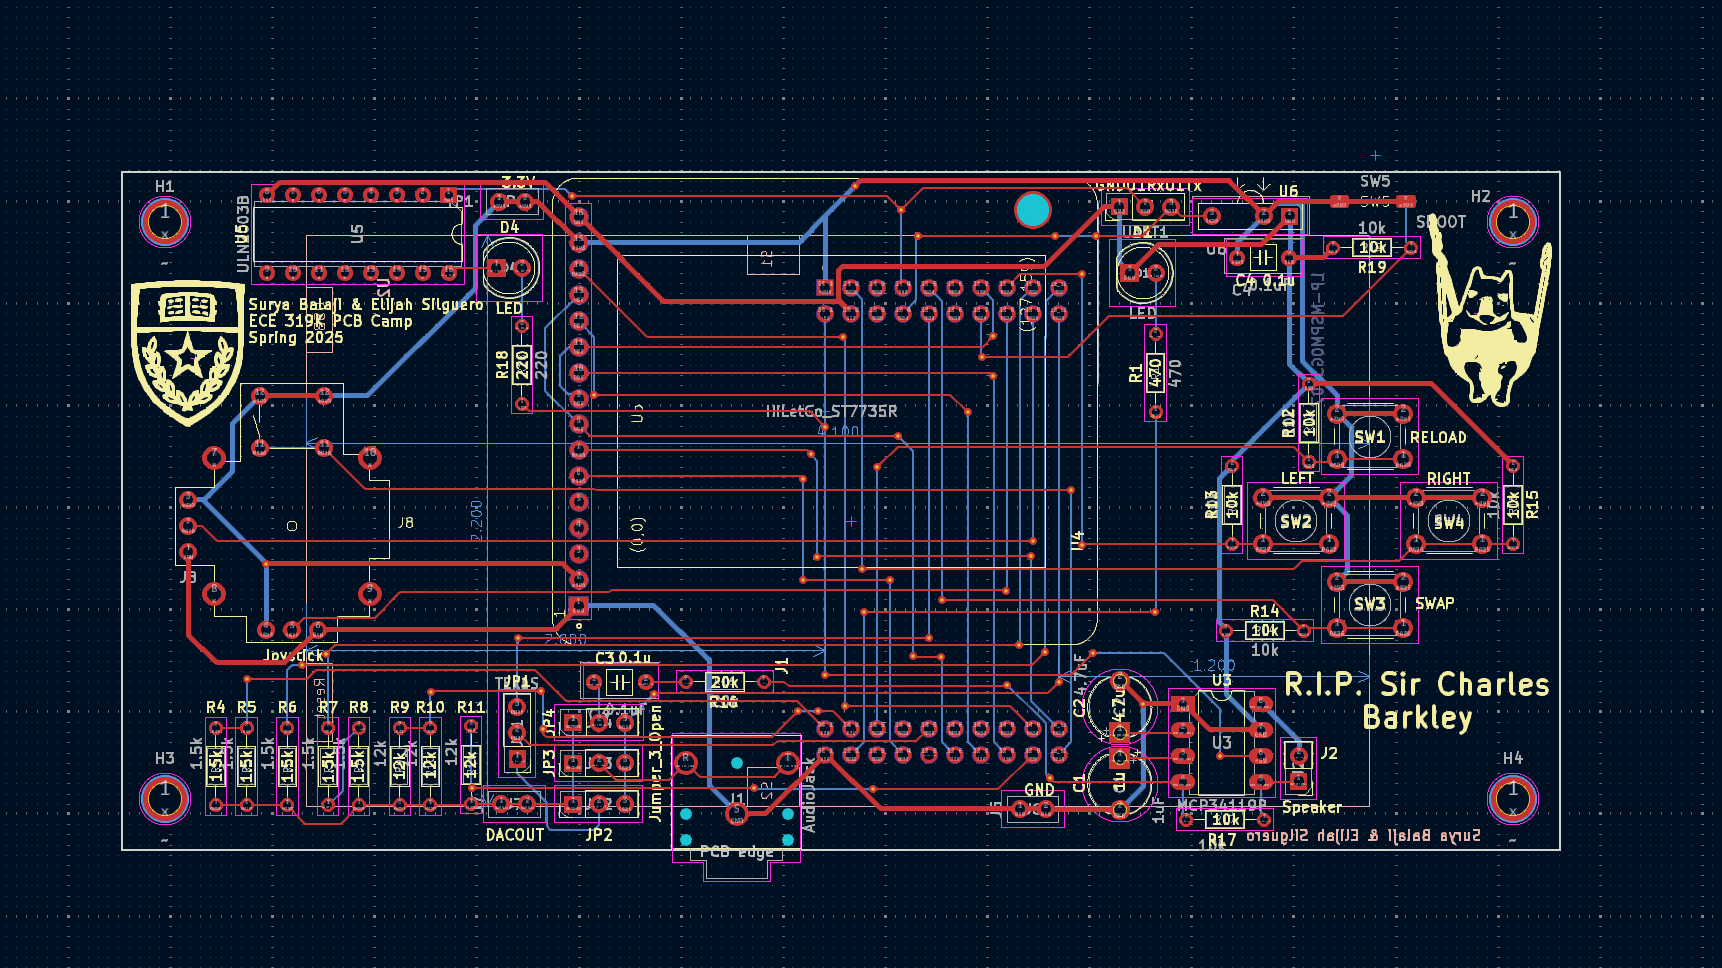The width and height of the screenshot is (1722, 968).
Task: Select the R17 10k resistor
Action: coord(1226,820)
